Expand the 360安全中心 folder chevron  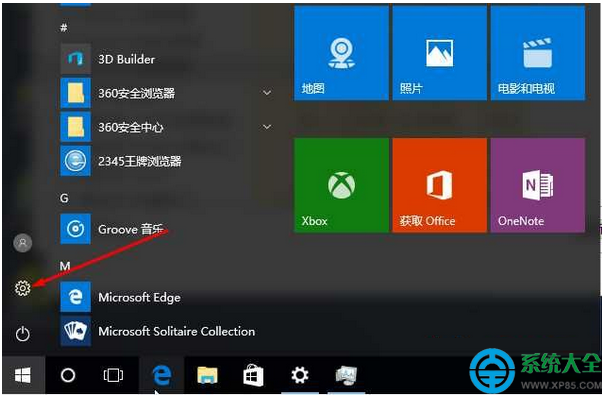(x=267, y=127)
